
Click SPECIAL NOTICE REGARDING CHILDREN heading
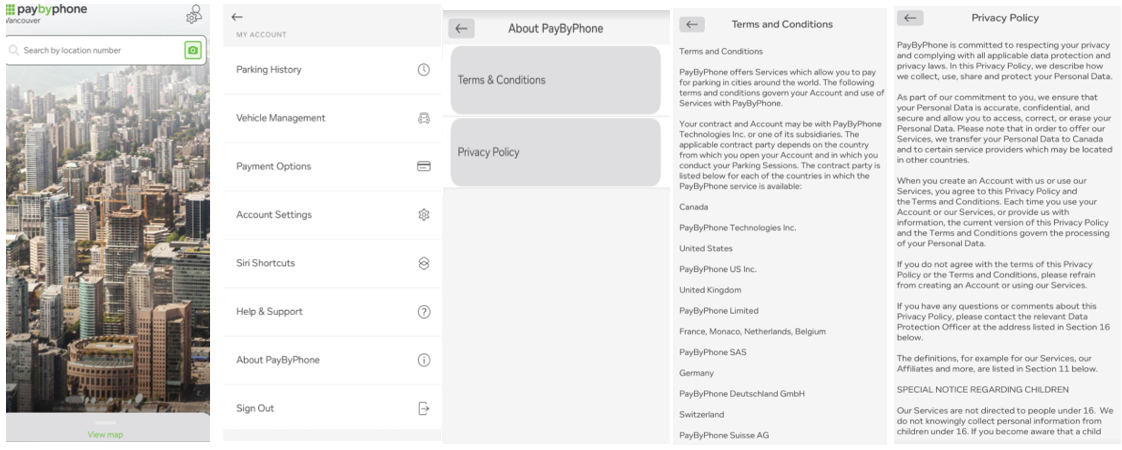tap(983, 389)
